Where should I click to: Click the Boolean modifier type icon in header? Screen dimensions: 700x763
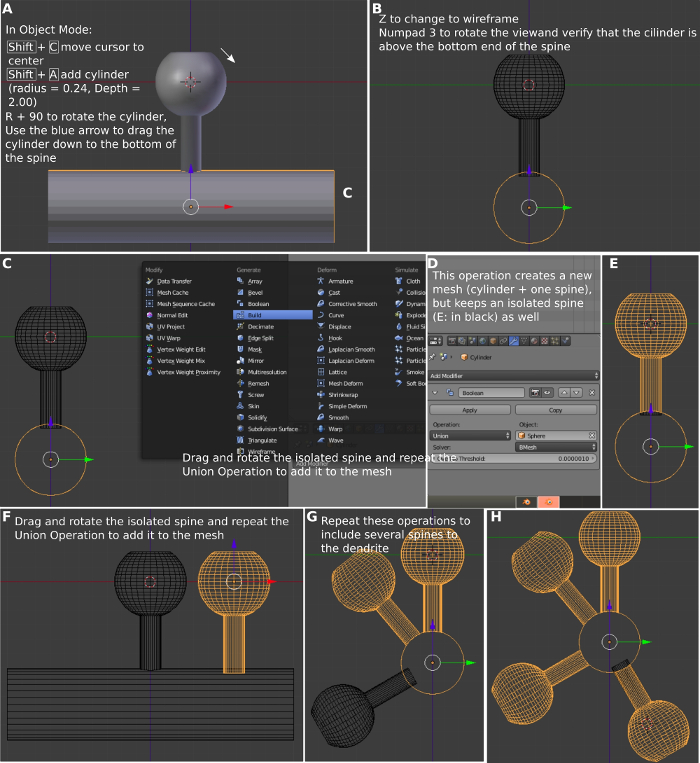click(x=450, y=392)
